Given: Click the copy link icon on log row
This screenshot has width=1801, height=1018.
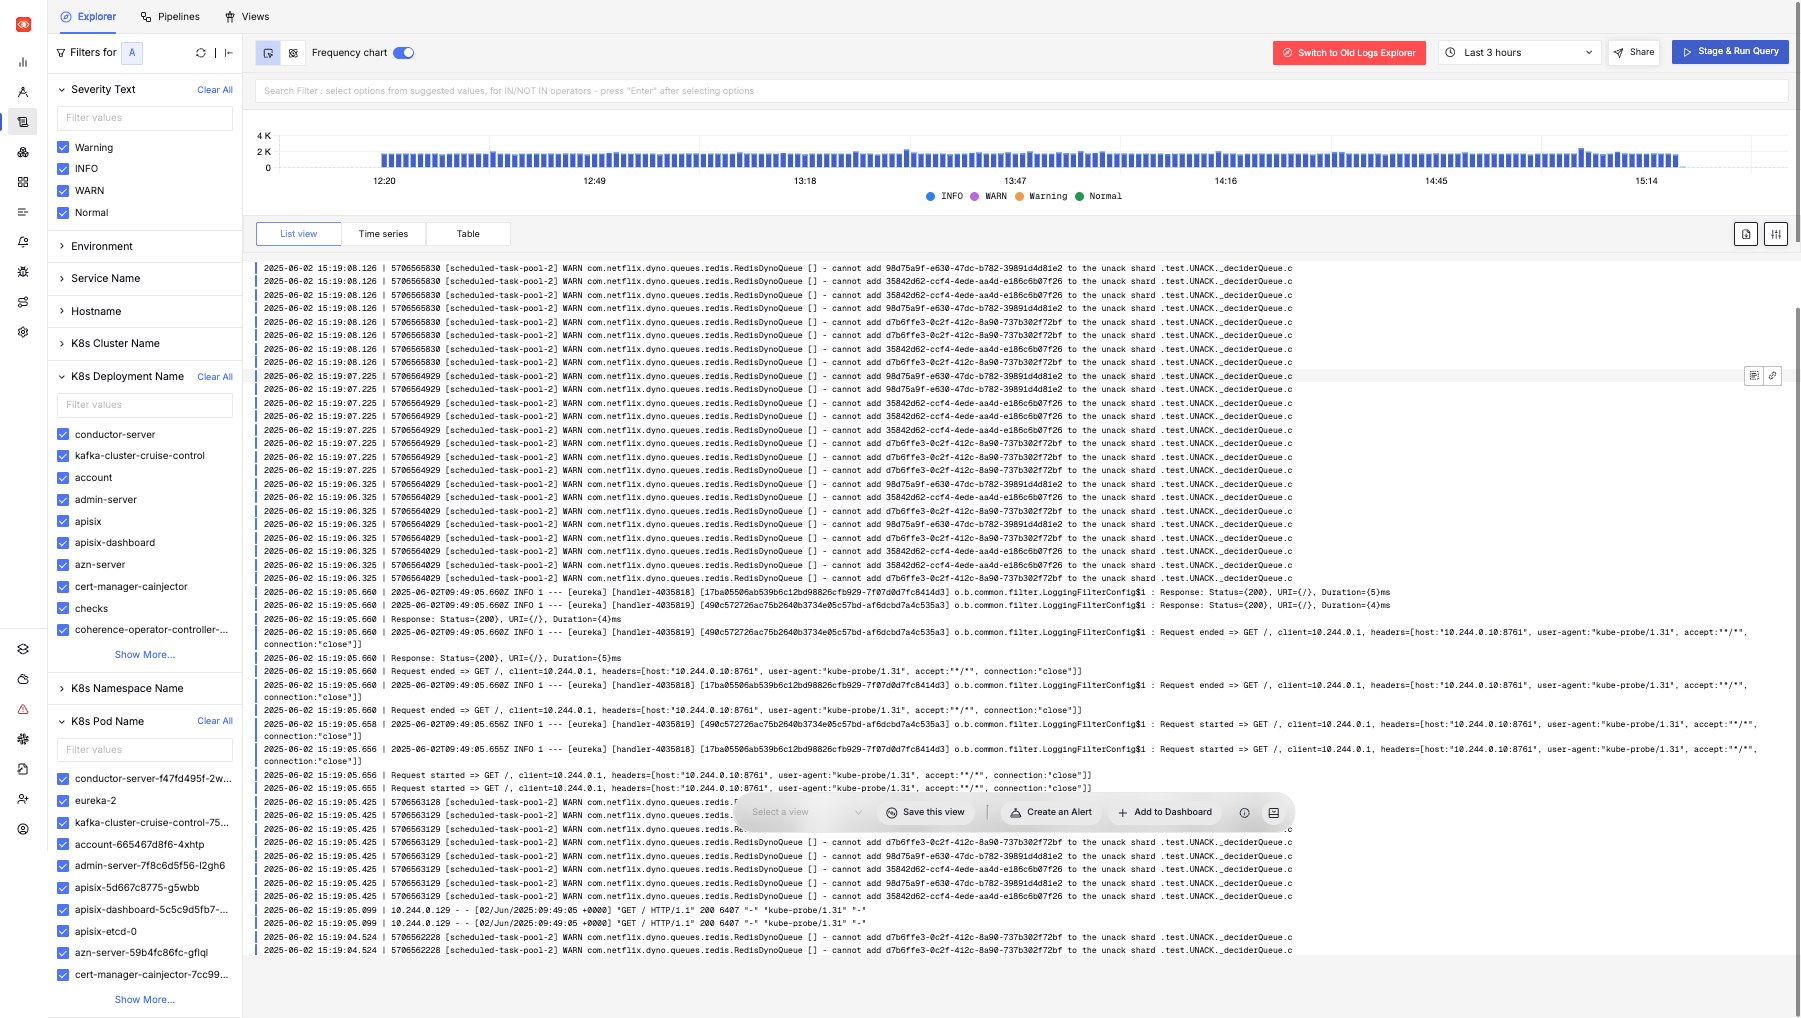Looking at the screenshot, I should pos(1772,376).
